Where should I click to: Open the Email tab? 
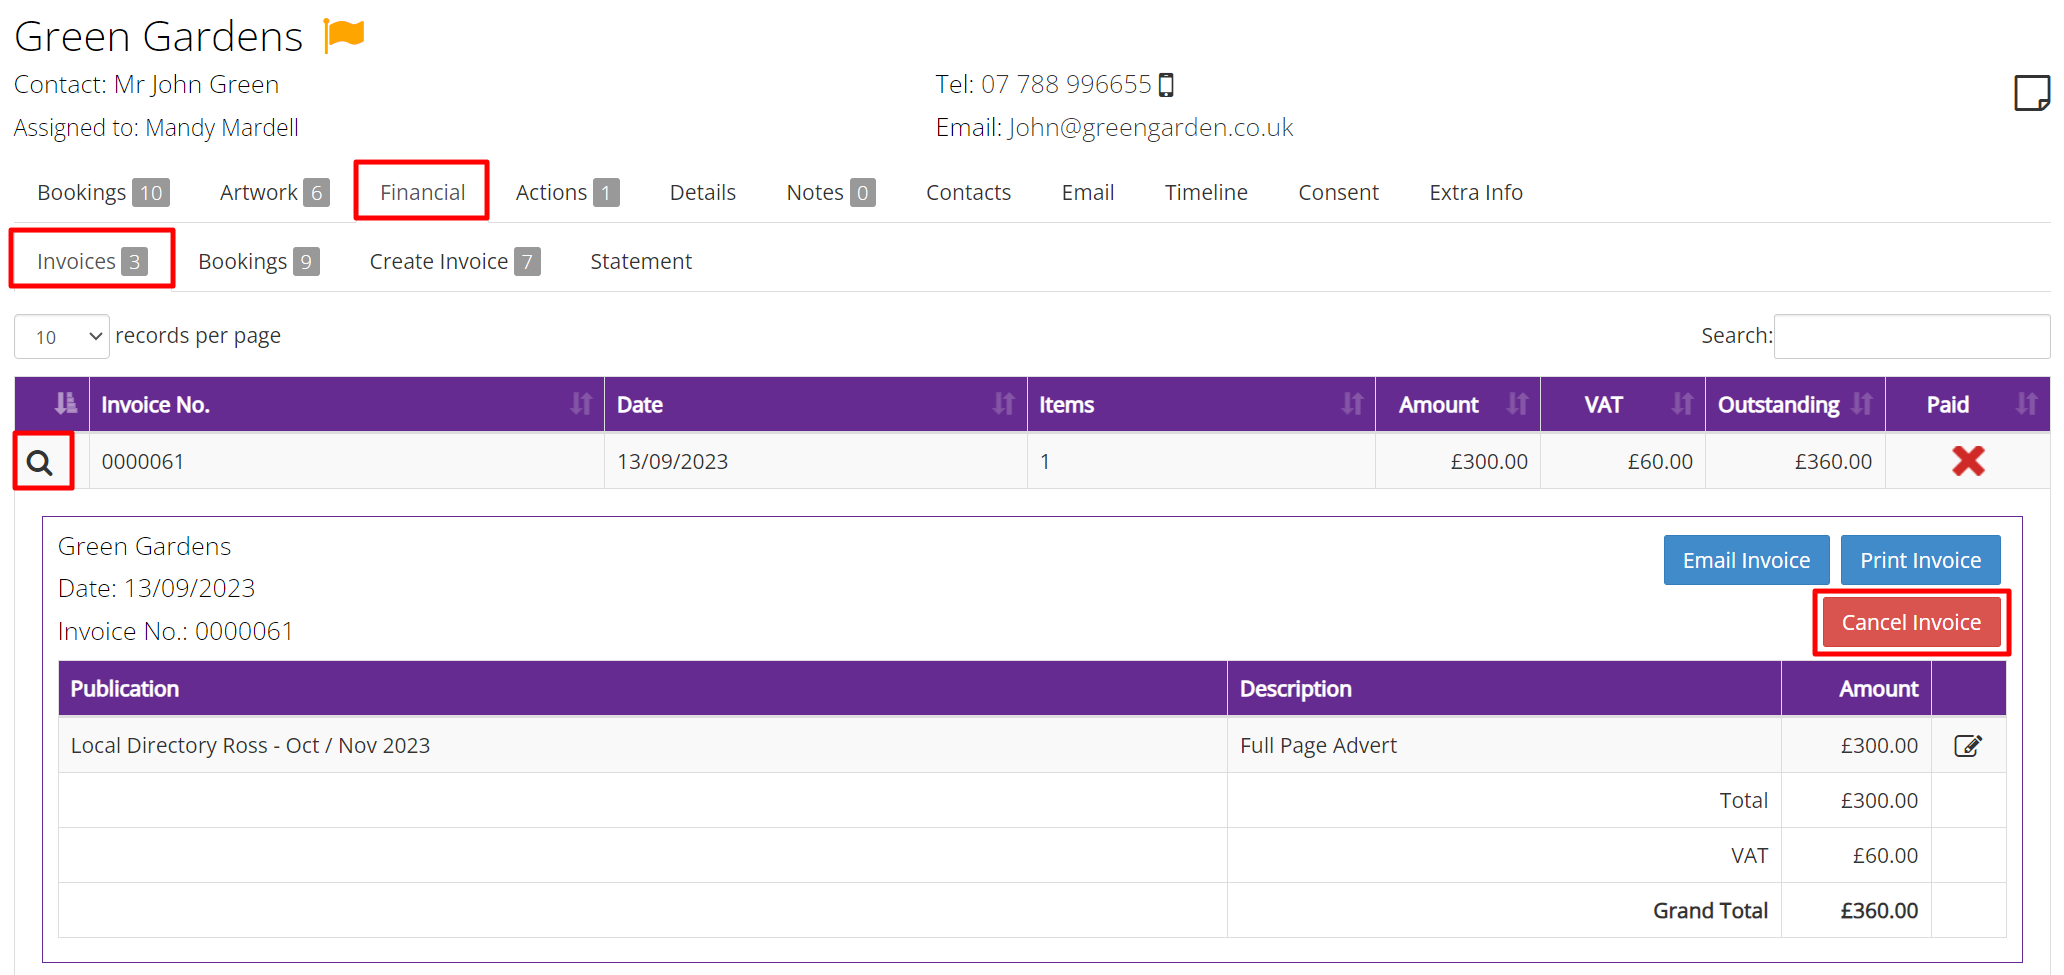(x=1087, y=192)
